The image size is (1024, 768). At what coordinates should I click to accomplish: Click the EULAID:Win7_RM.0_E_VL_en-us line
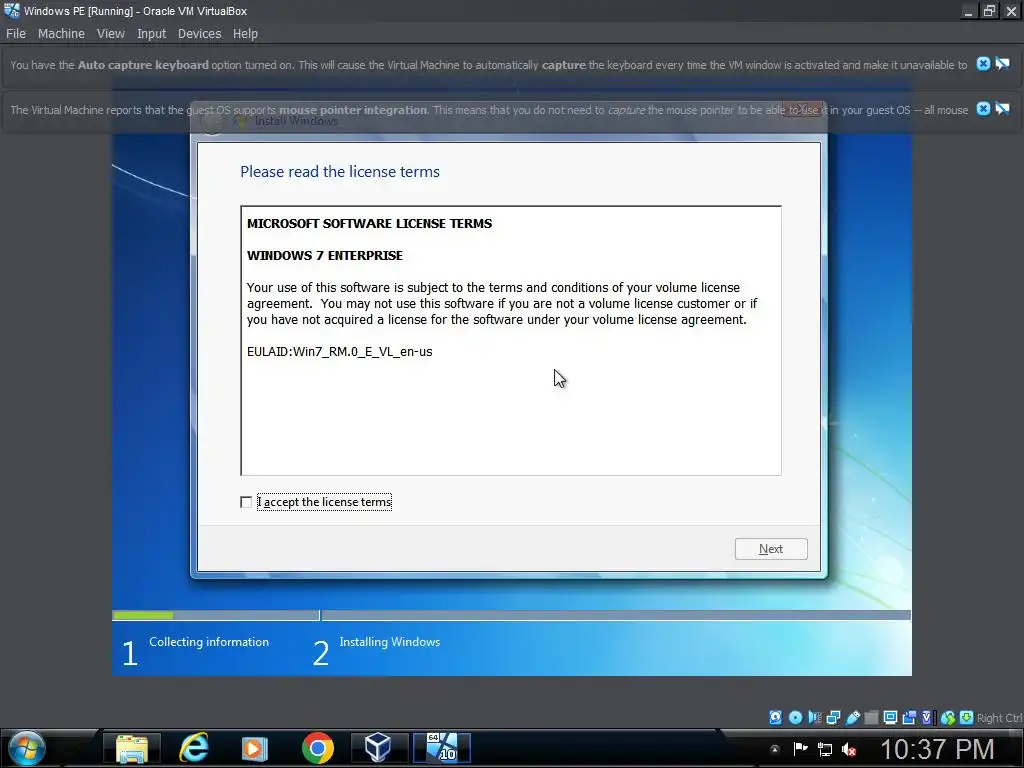click(340, 351)
